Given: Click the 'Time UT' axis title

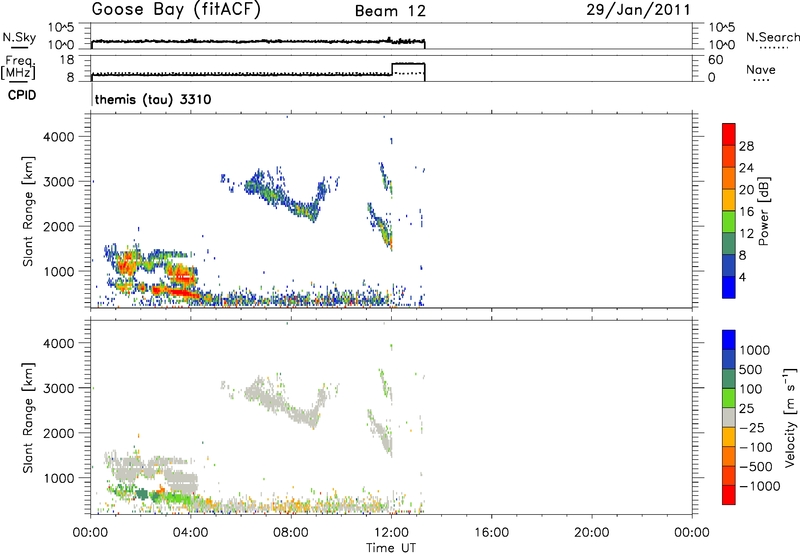Looking at the screenshot, I should click(391, 547).
